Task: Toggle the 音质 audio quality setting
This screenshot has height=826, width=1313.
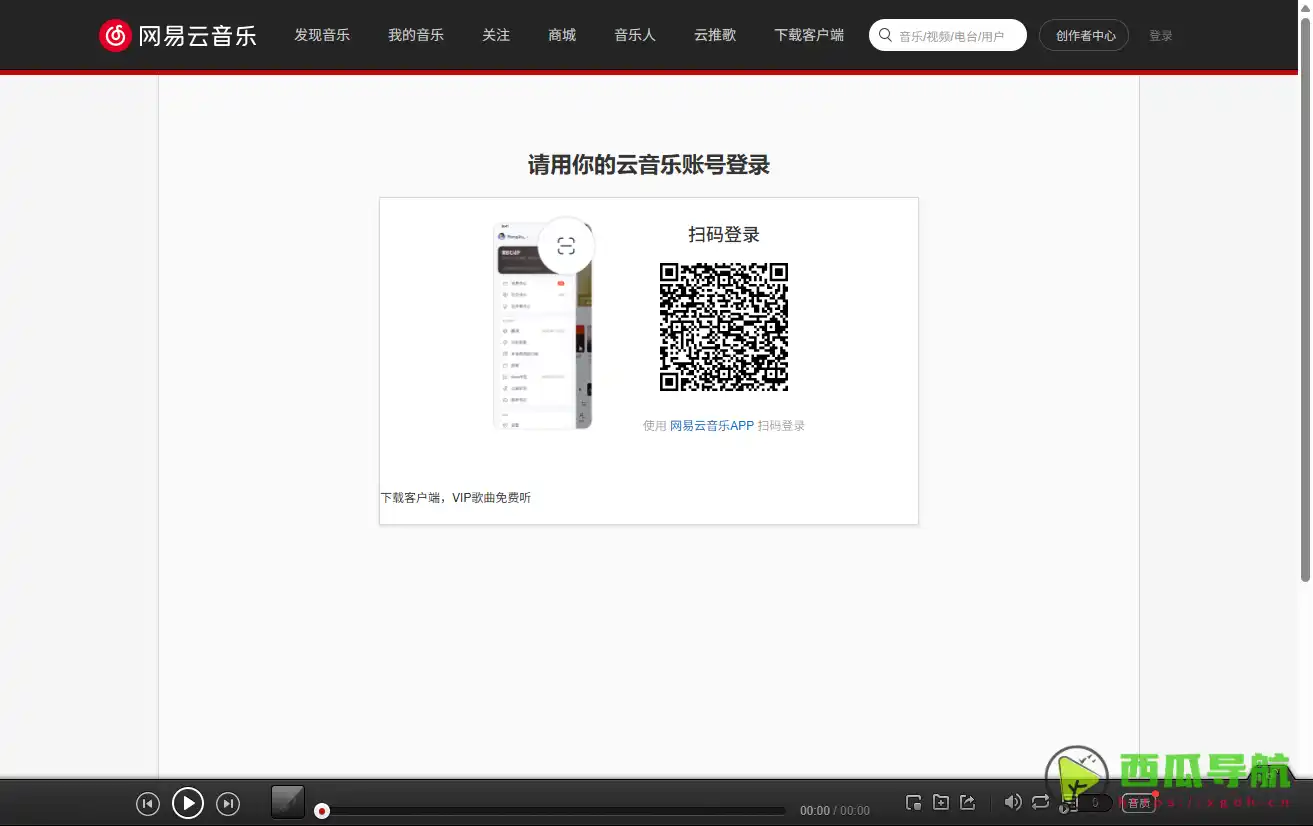Action: coord(1138,803)
